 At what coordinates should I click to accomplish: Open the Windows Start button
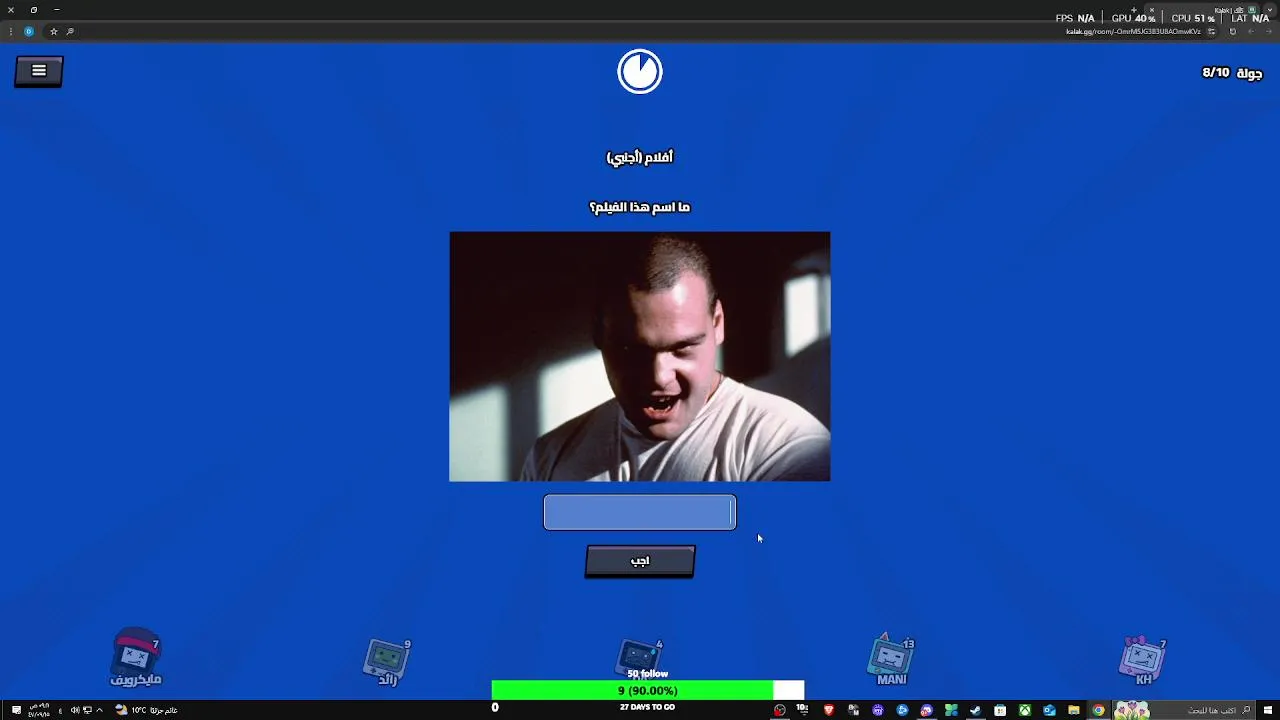click(1268, 710)
